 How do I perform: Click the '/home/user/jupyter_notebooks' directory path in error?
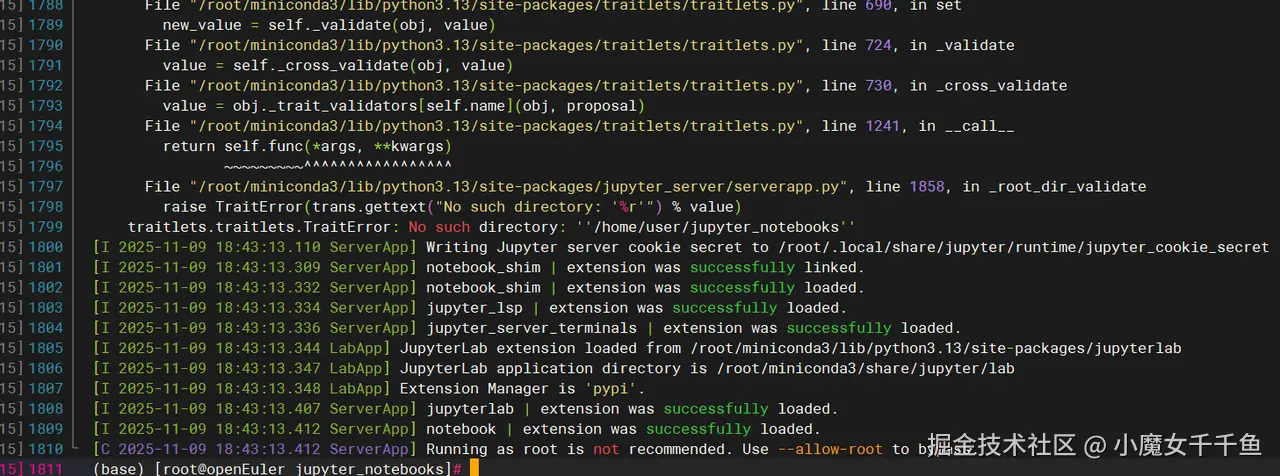pyautogui.click(x=716, y=227)
